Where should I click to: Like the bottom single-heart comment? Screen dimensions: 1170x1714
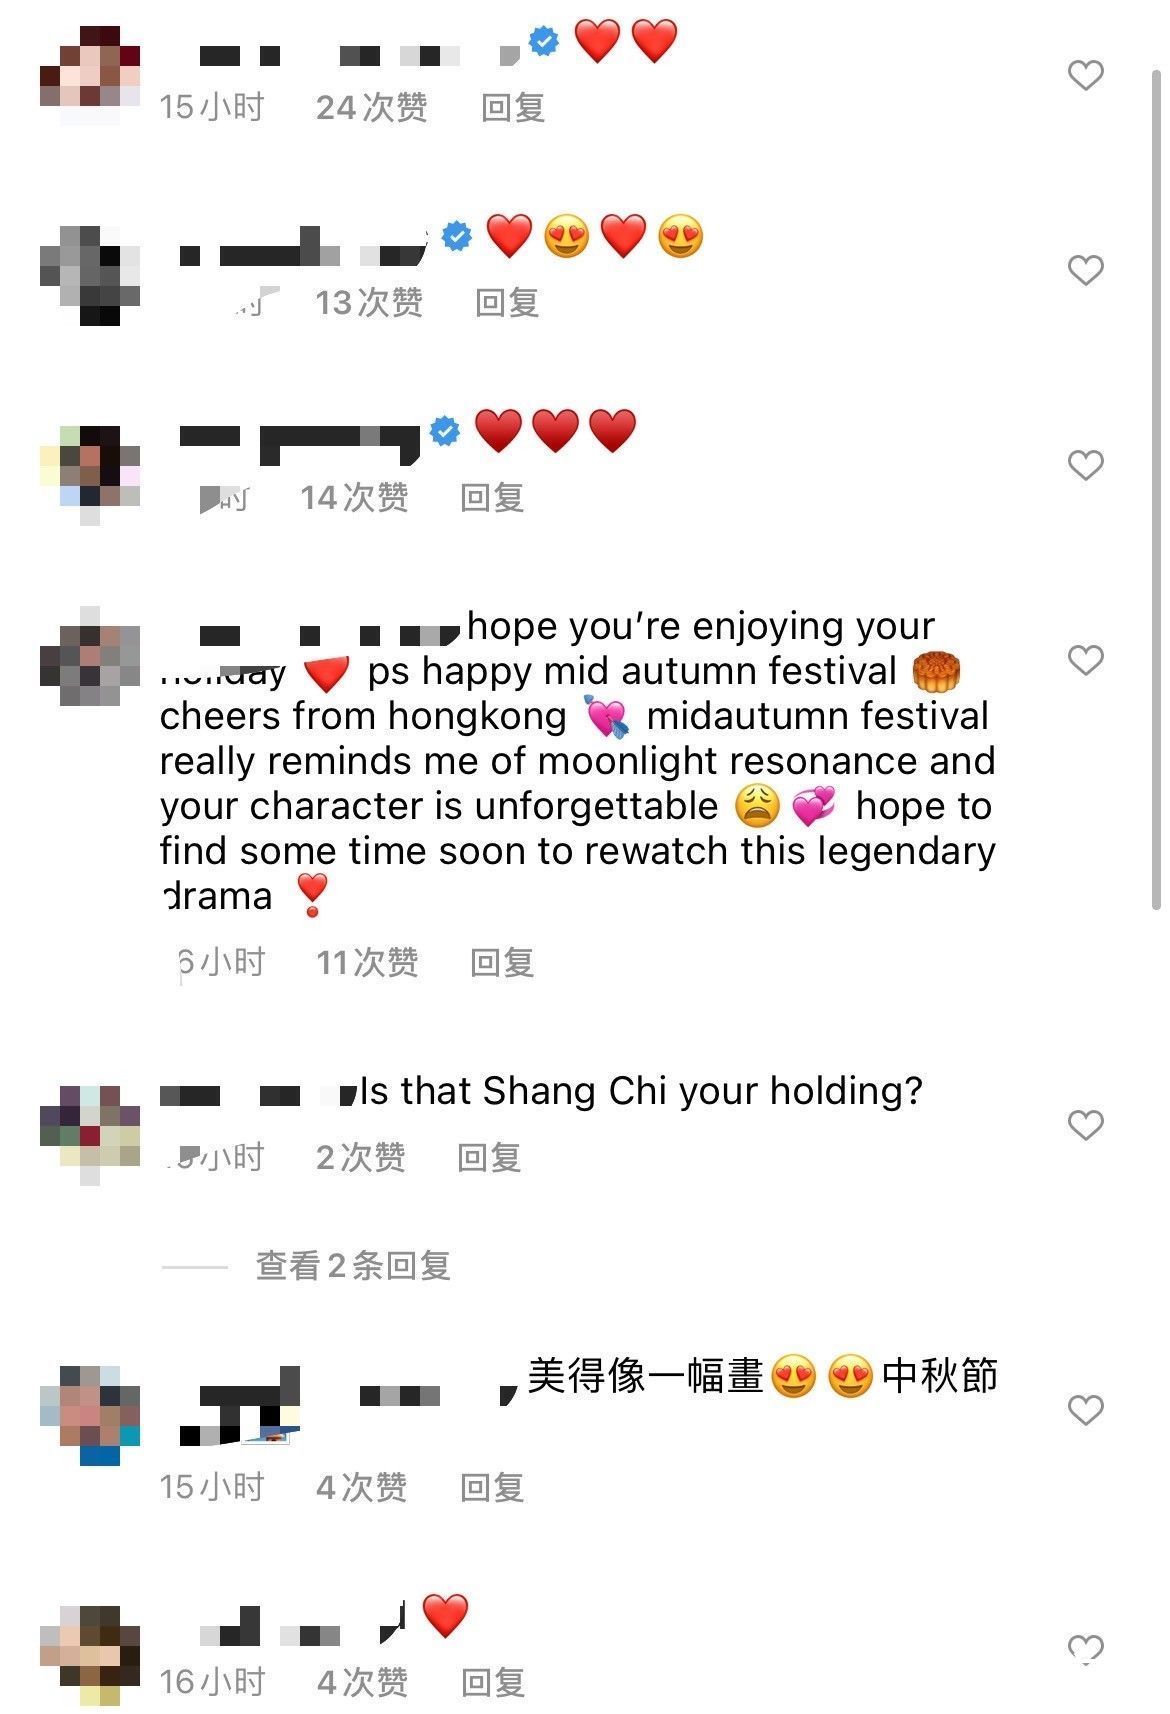click(1085, 1649)
